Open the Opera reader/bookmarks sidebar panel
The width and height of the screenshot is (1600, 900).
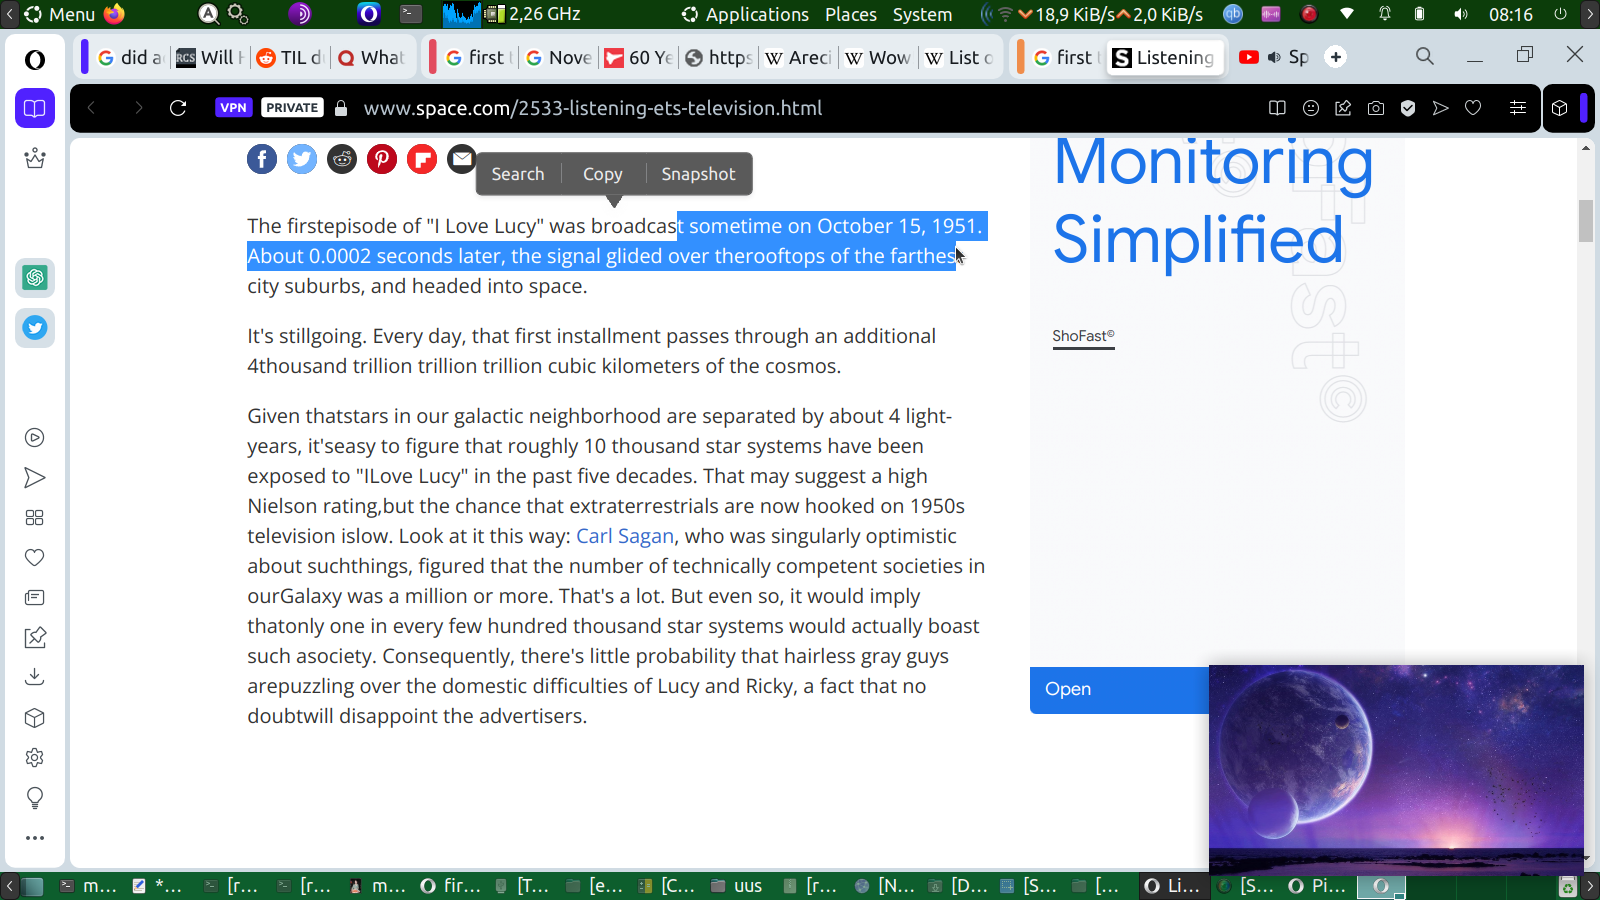click(35, 108)
